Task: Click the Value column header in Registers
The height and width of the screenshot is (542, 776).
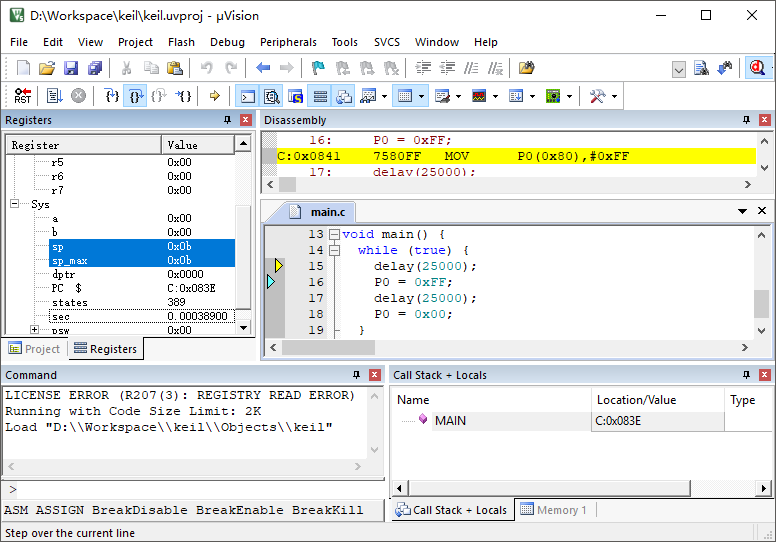Action: (x=197, y=145)
